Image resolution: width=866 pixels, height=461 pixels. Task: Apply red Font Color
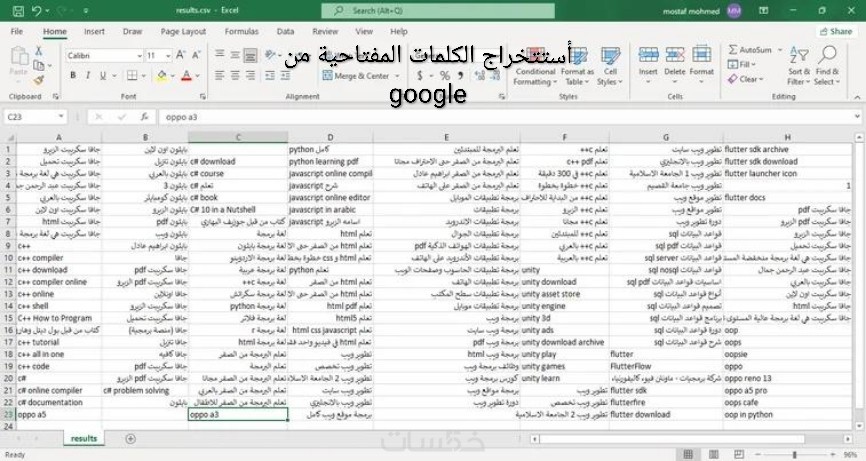186,76
